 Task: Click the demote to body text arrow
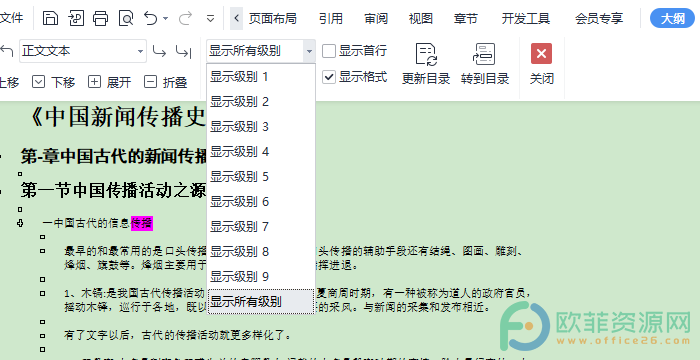(183, 52)
